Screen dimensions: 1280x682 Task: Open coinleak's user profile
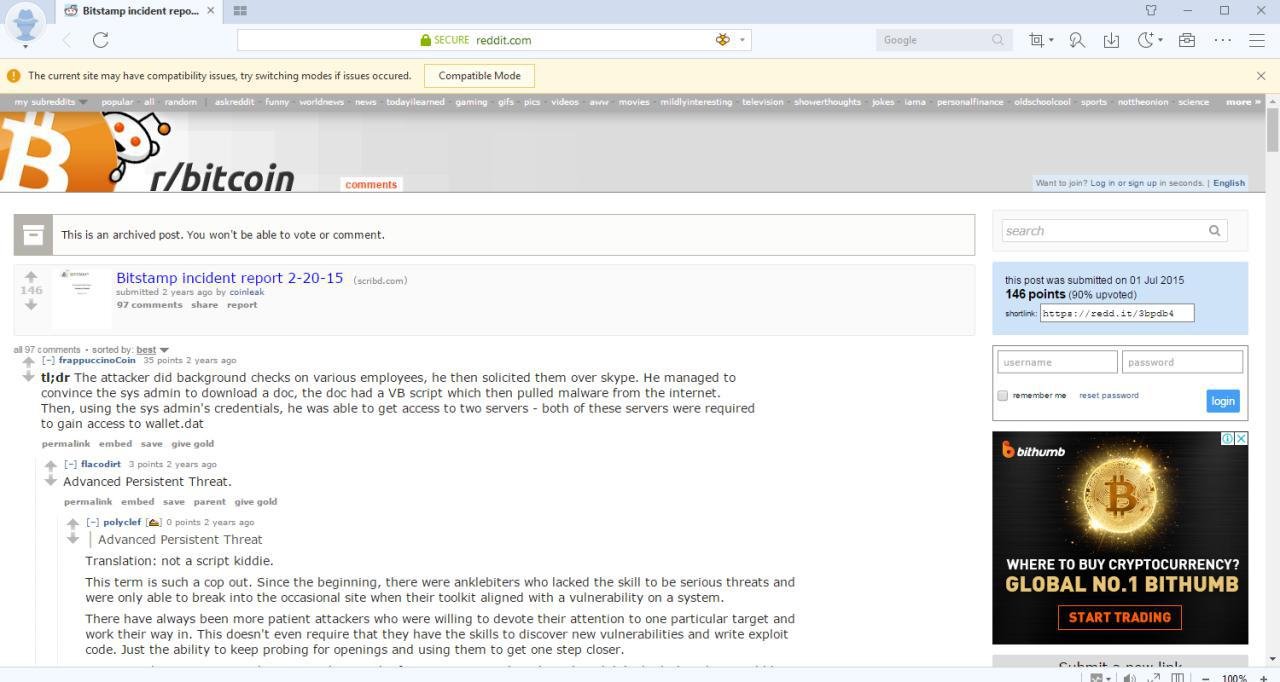(x=247, y=292)
